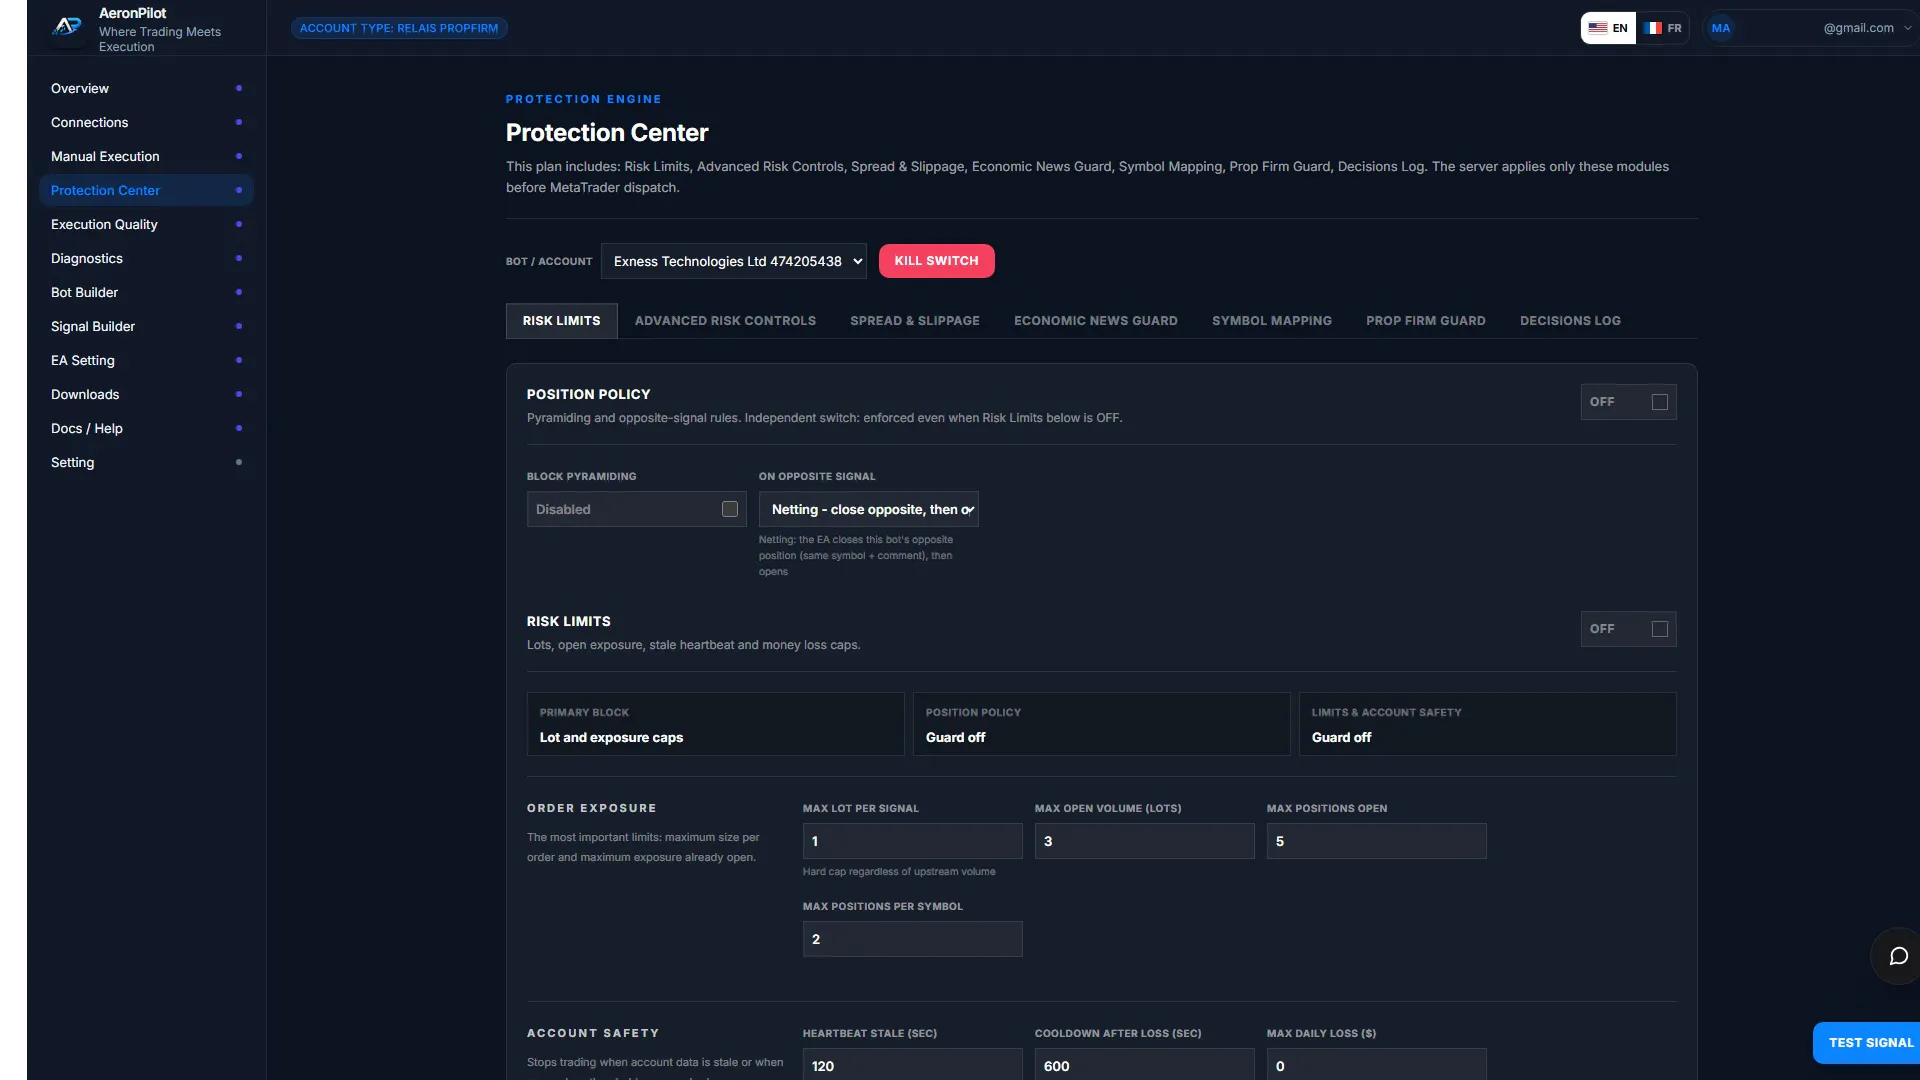Open Docs / Help page
Viewport: 1920px width, 1080px height.
click(x=146, y=428)
